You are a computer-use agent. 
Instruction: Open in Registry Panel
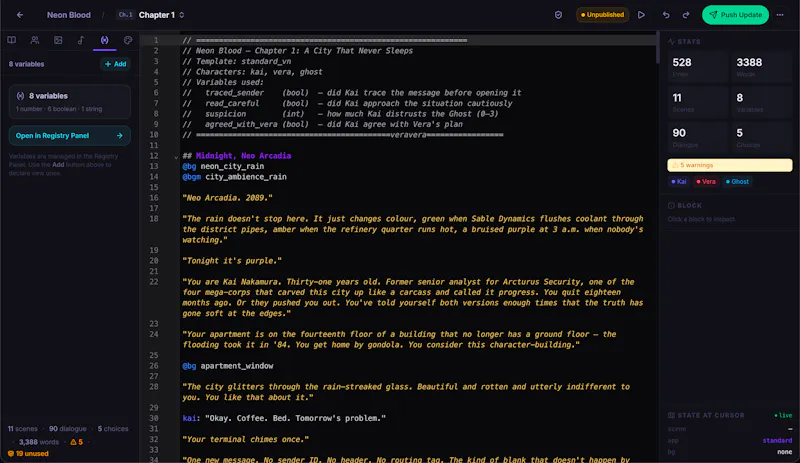tap(69, 136)
